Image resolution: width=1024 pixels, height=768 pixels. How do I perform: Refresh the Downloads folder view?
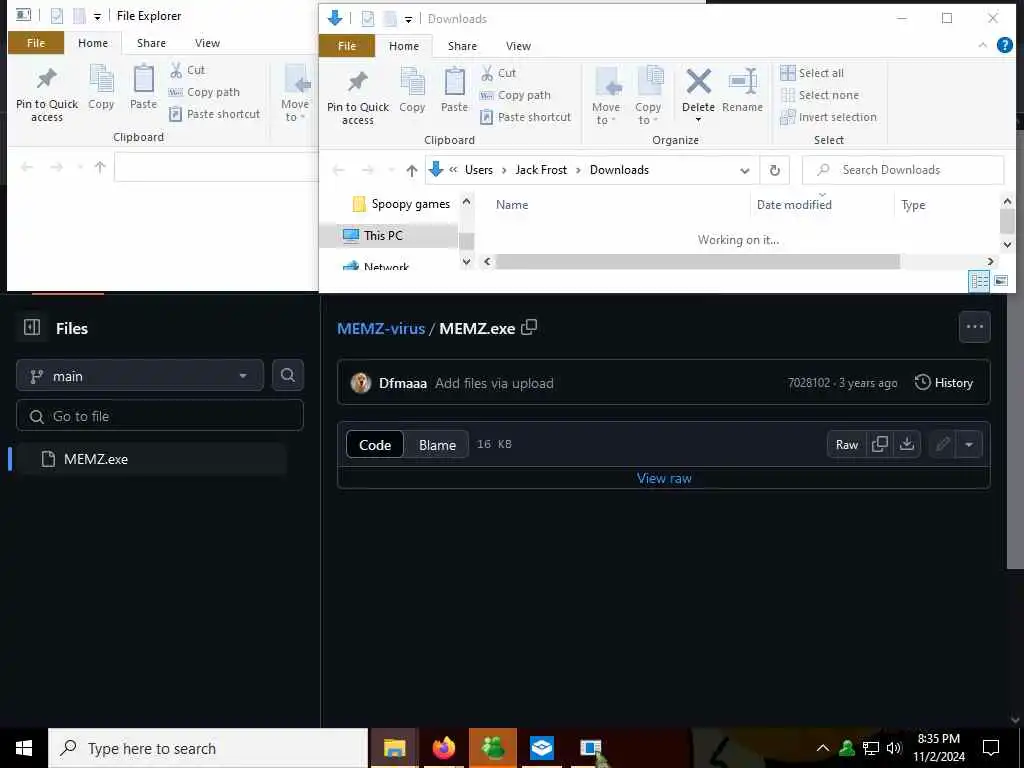[775, 170]
